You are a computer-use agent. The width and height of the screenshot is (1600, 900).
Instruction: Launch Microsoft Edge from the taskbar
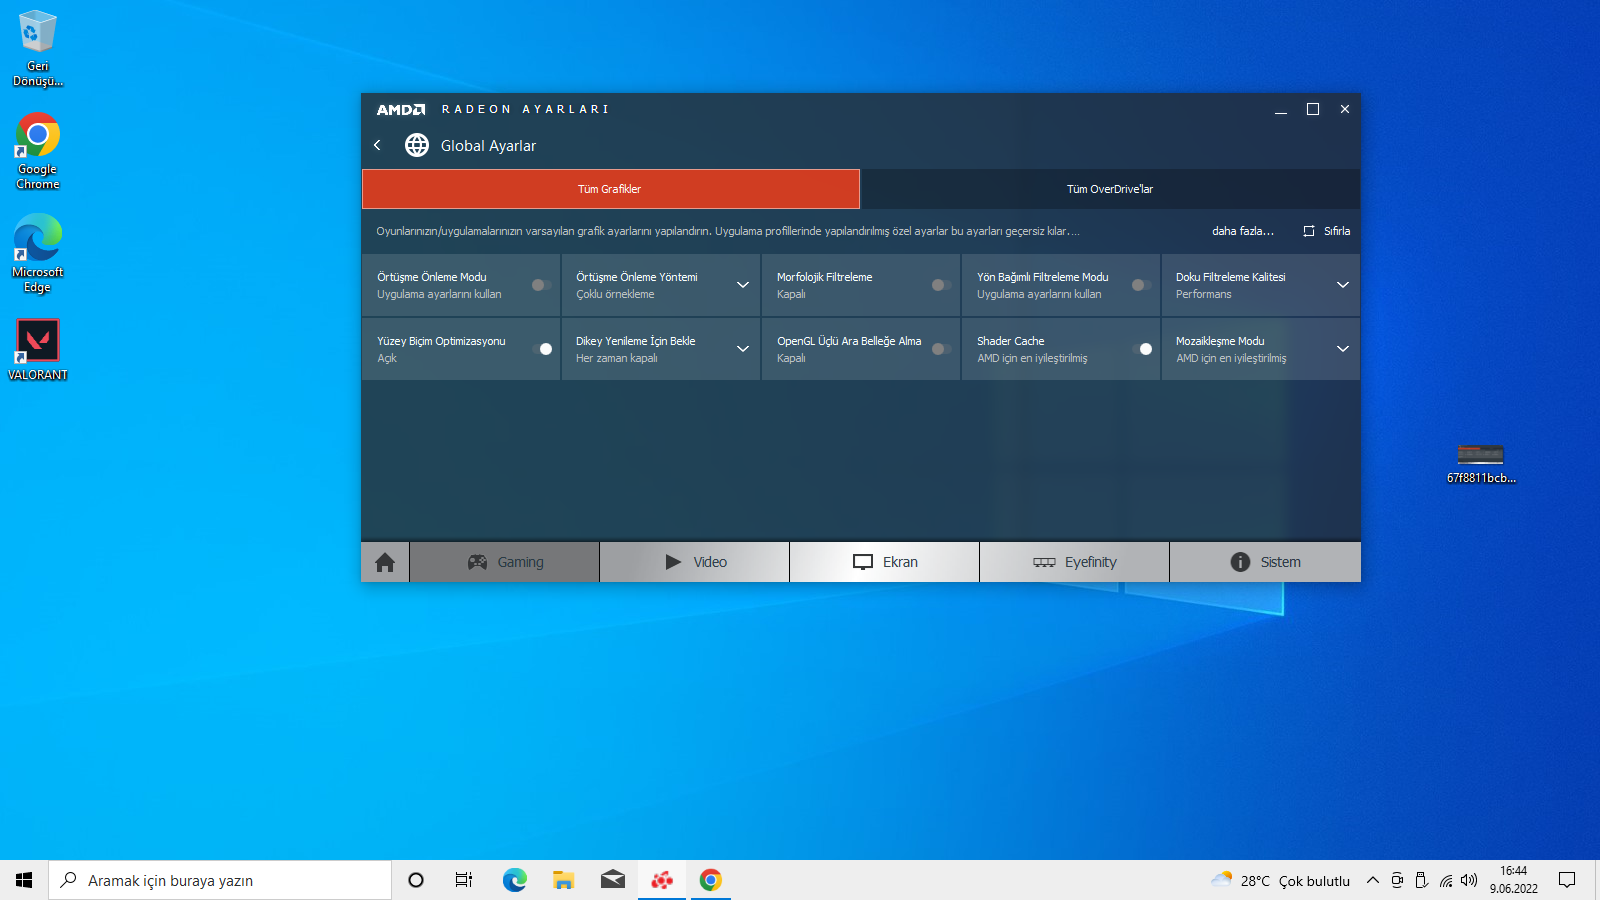[514, 880]
